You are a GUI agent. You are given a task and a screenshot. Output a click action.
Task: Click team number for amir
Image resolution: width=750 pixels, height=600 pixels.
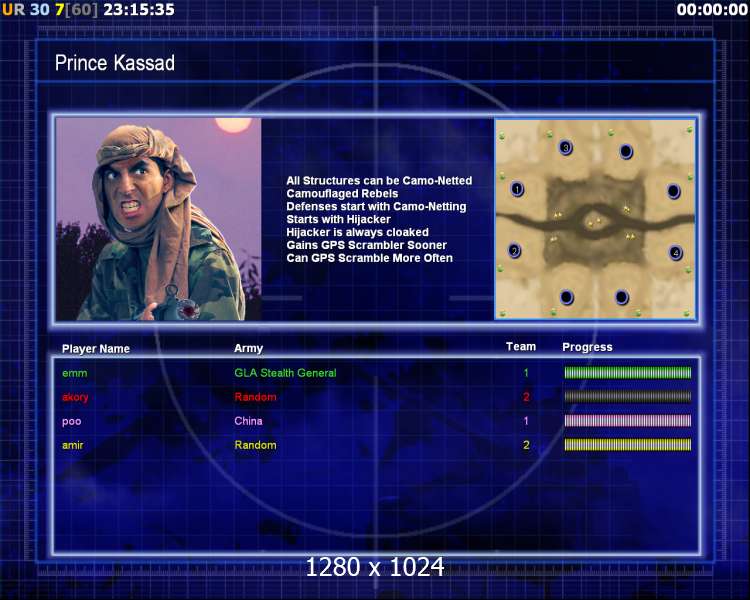click(526, 445)
